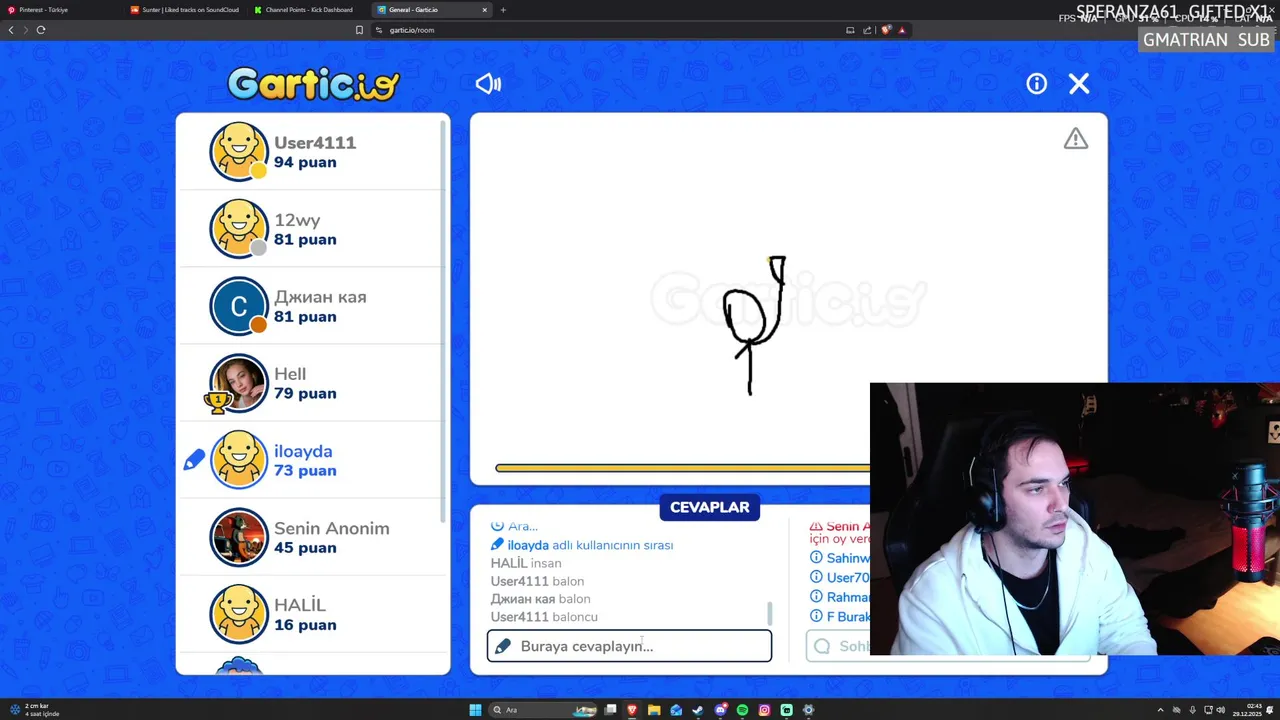
Task: Reload the gartic.io page
Action: (x=41, y=30)
